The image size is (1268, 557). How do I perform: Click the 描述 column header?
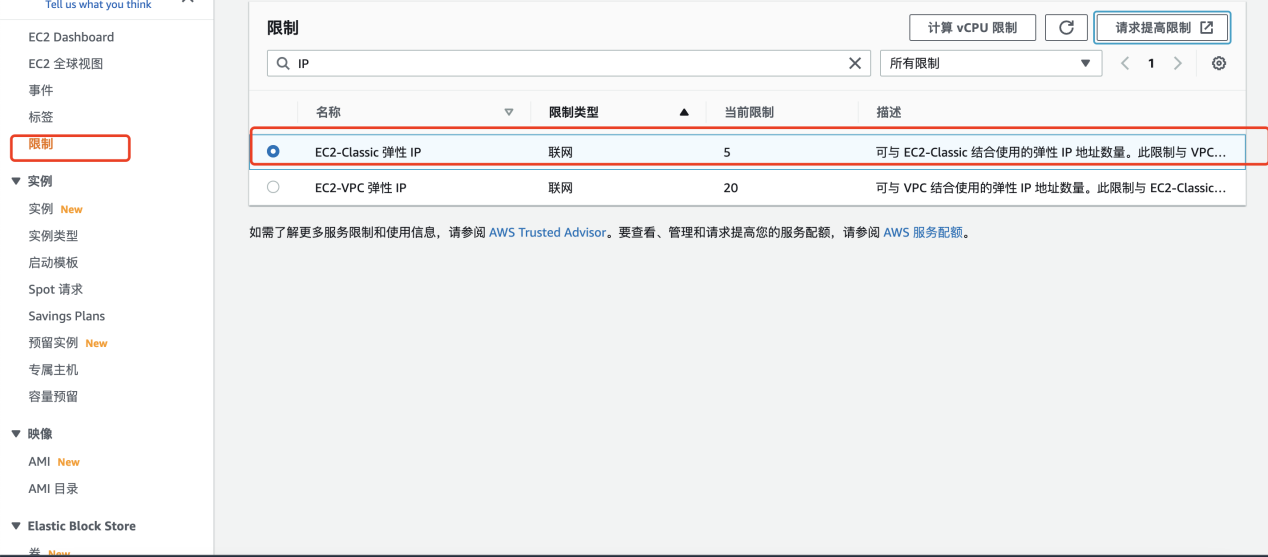889,112
